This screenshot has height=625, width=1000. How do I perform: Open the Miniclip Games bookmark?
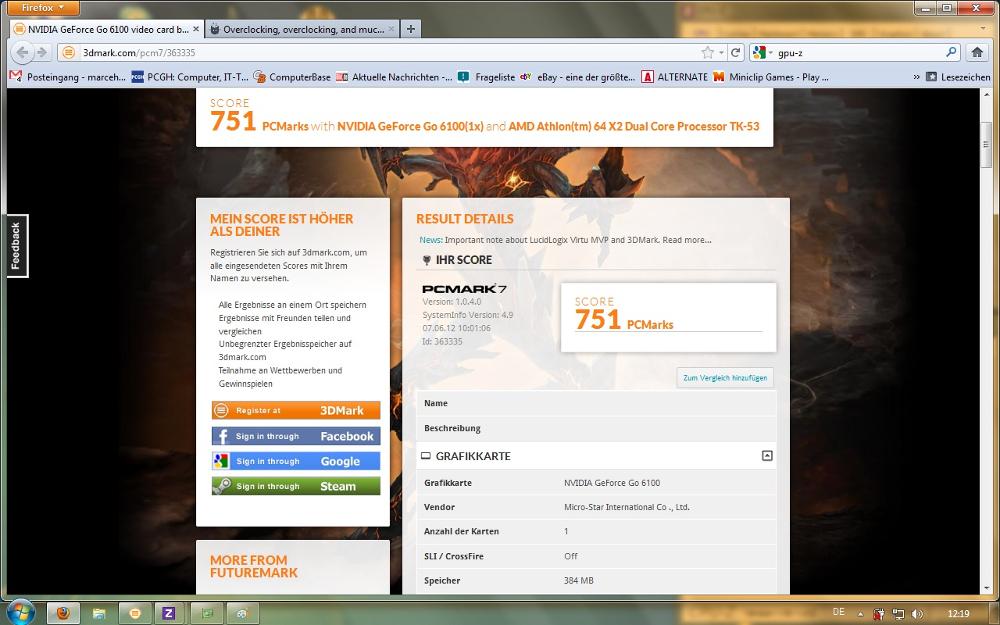pos(771,77)
